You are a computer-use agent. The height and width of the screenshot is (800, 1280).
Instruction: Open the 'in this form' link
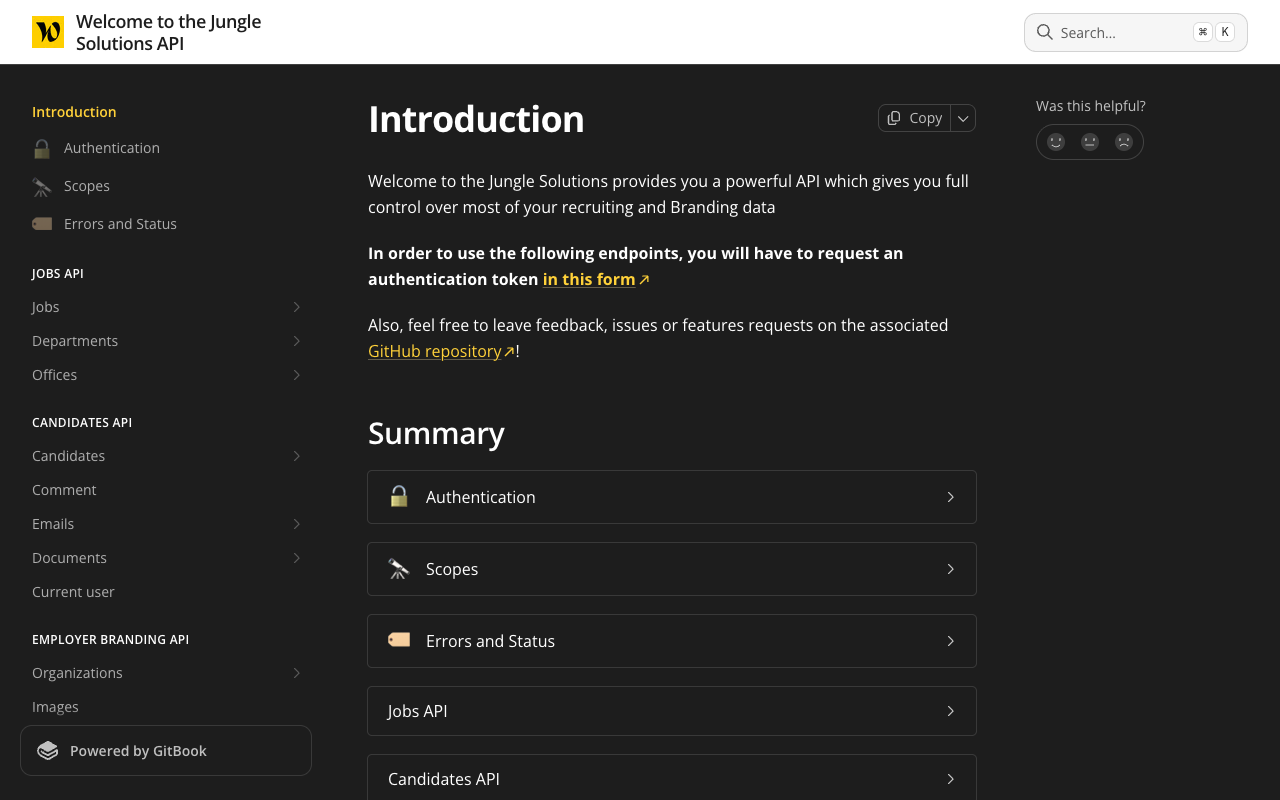596,279
